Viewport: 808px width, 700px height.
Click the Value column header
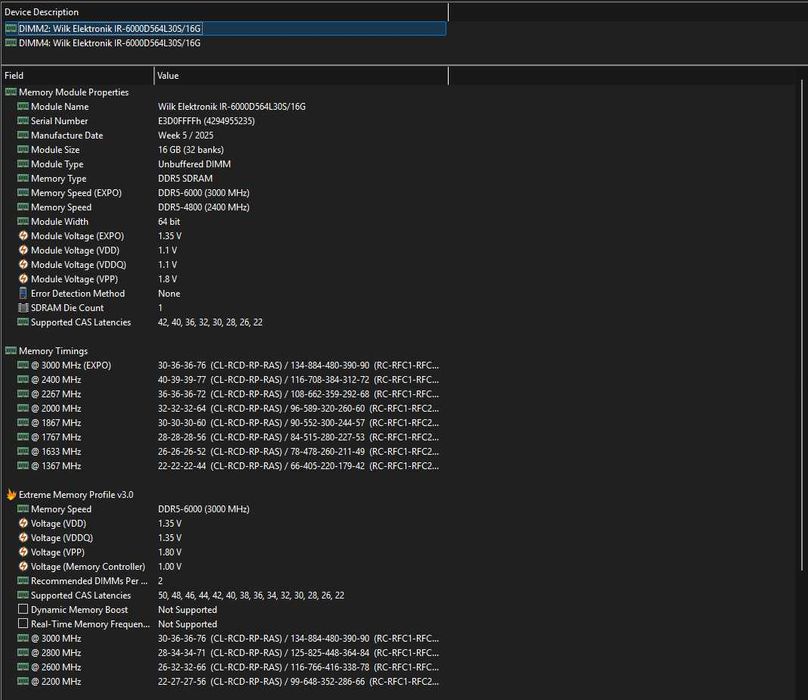click(301, 75)
